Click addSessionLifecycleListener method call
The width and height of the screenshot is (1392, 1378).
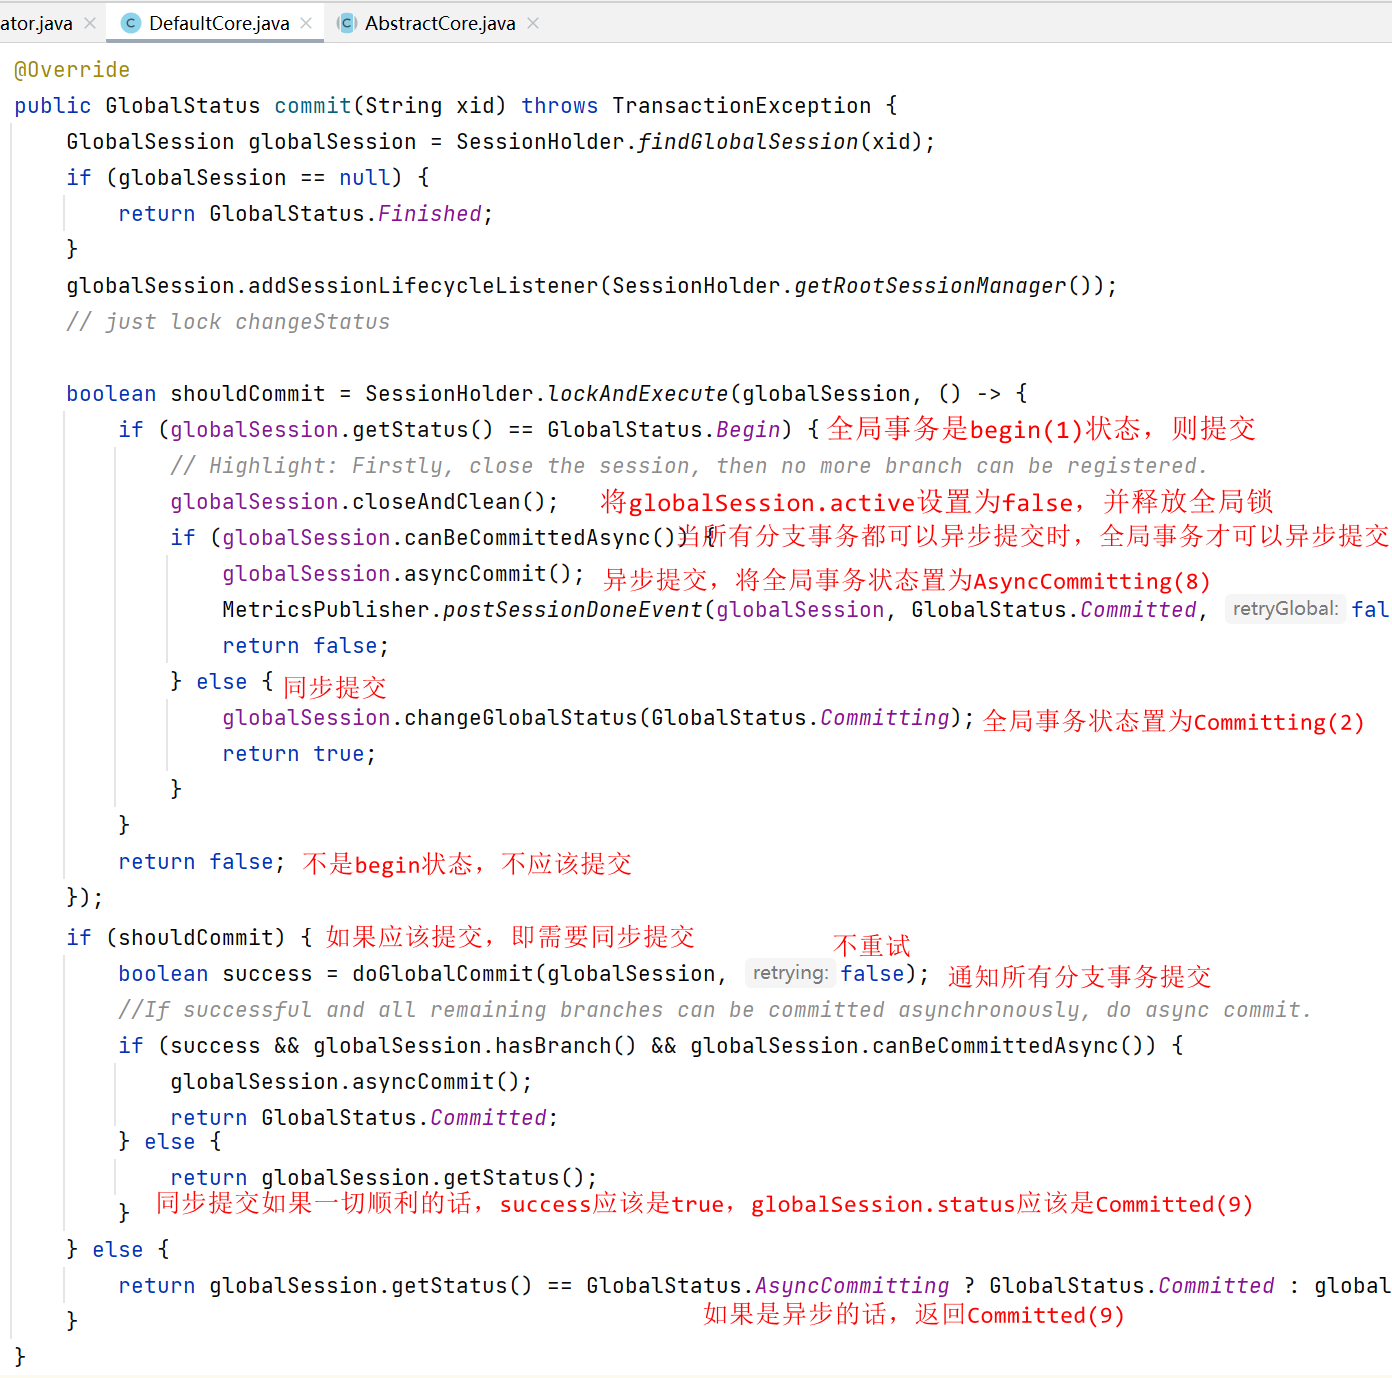(x=423, y=286)
